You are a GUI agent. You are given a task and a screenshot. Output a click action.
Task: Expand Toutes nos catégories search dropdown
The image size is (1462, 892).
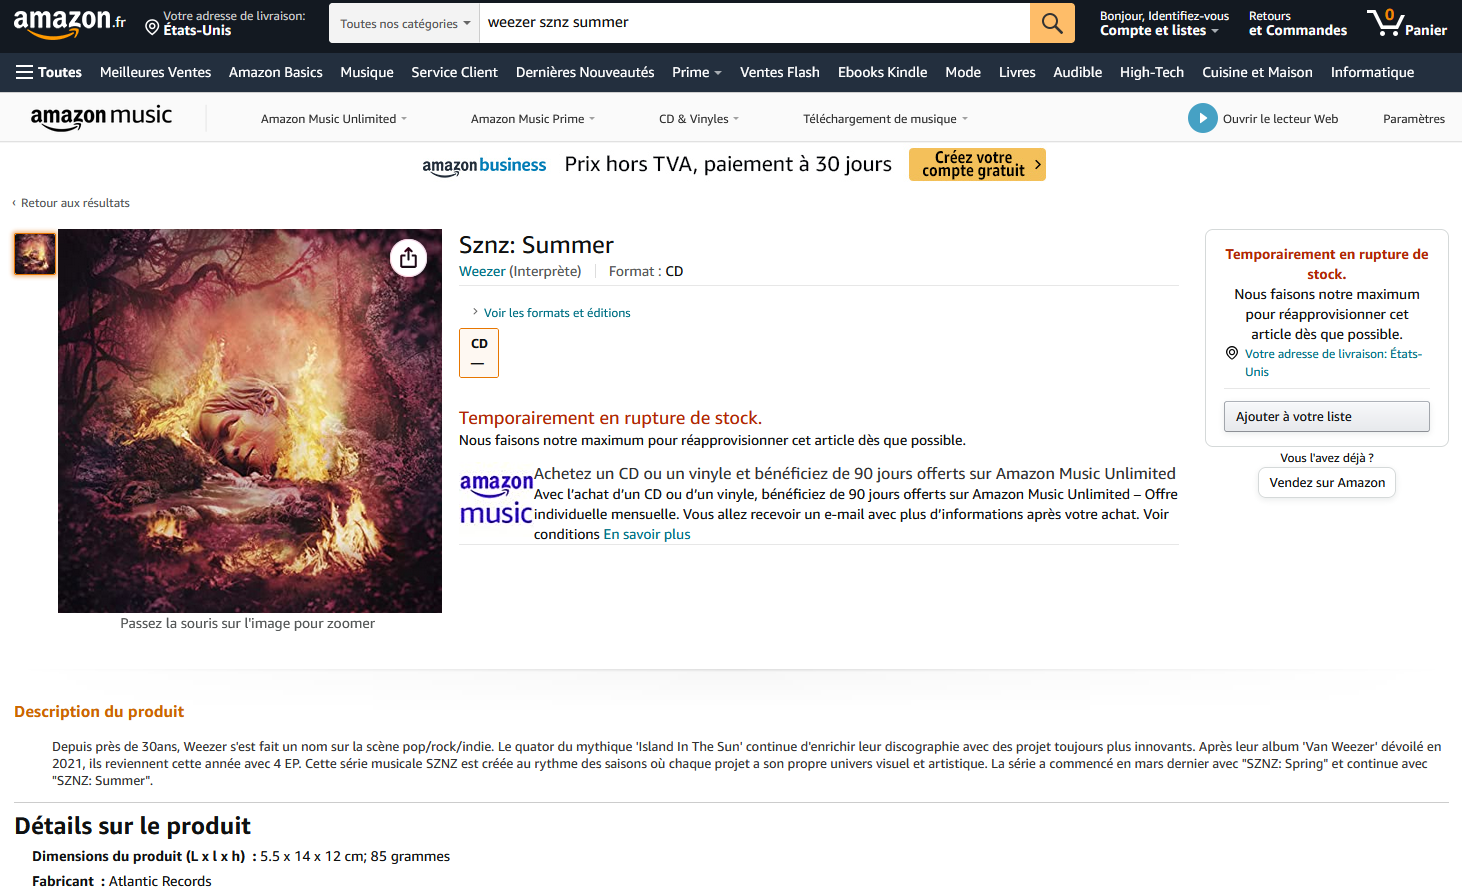coord(404,23)
